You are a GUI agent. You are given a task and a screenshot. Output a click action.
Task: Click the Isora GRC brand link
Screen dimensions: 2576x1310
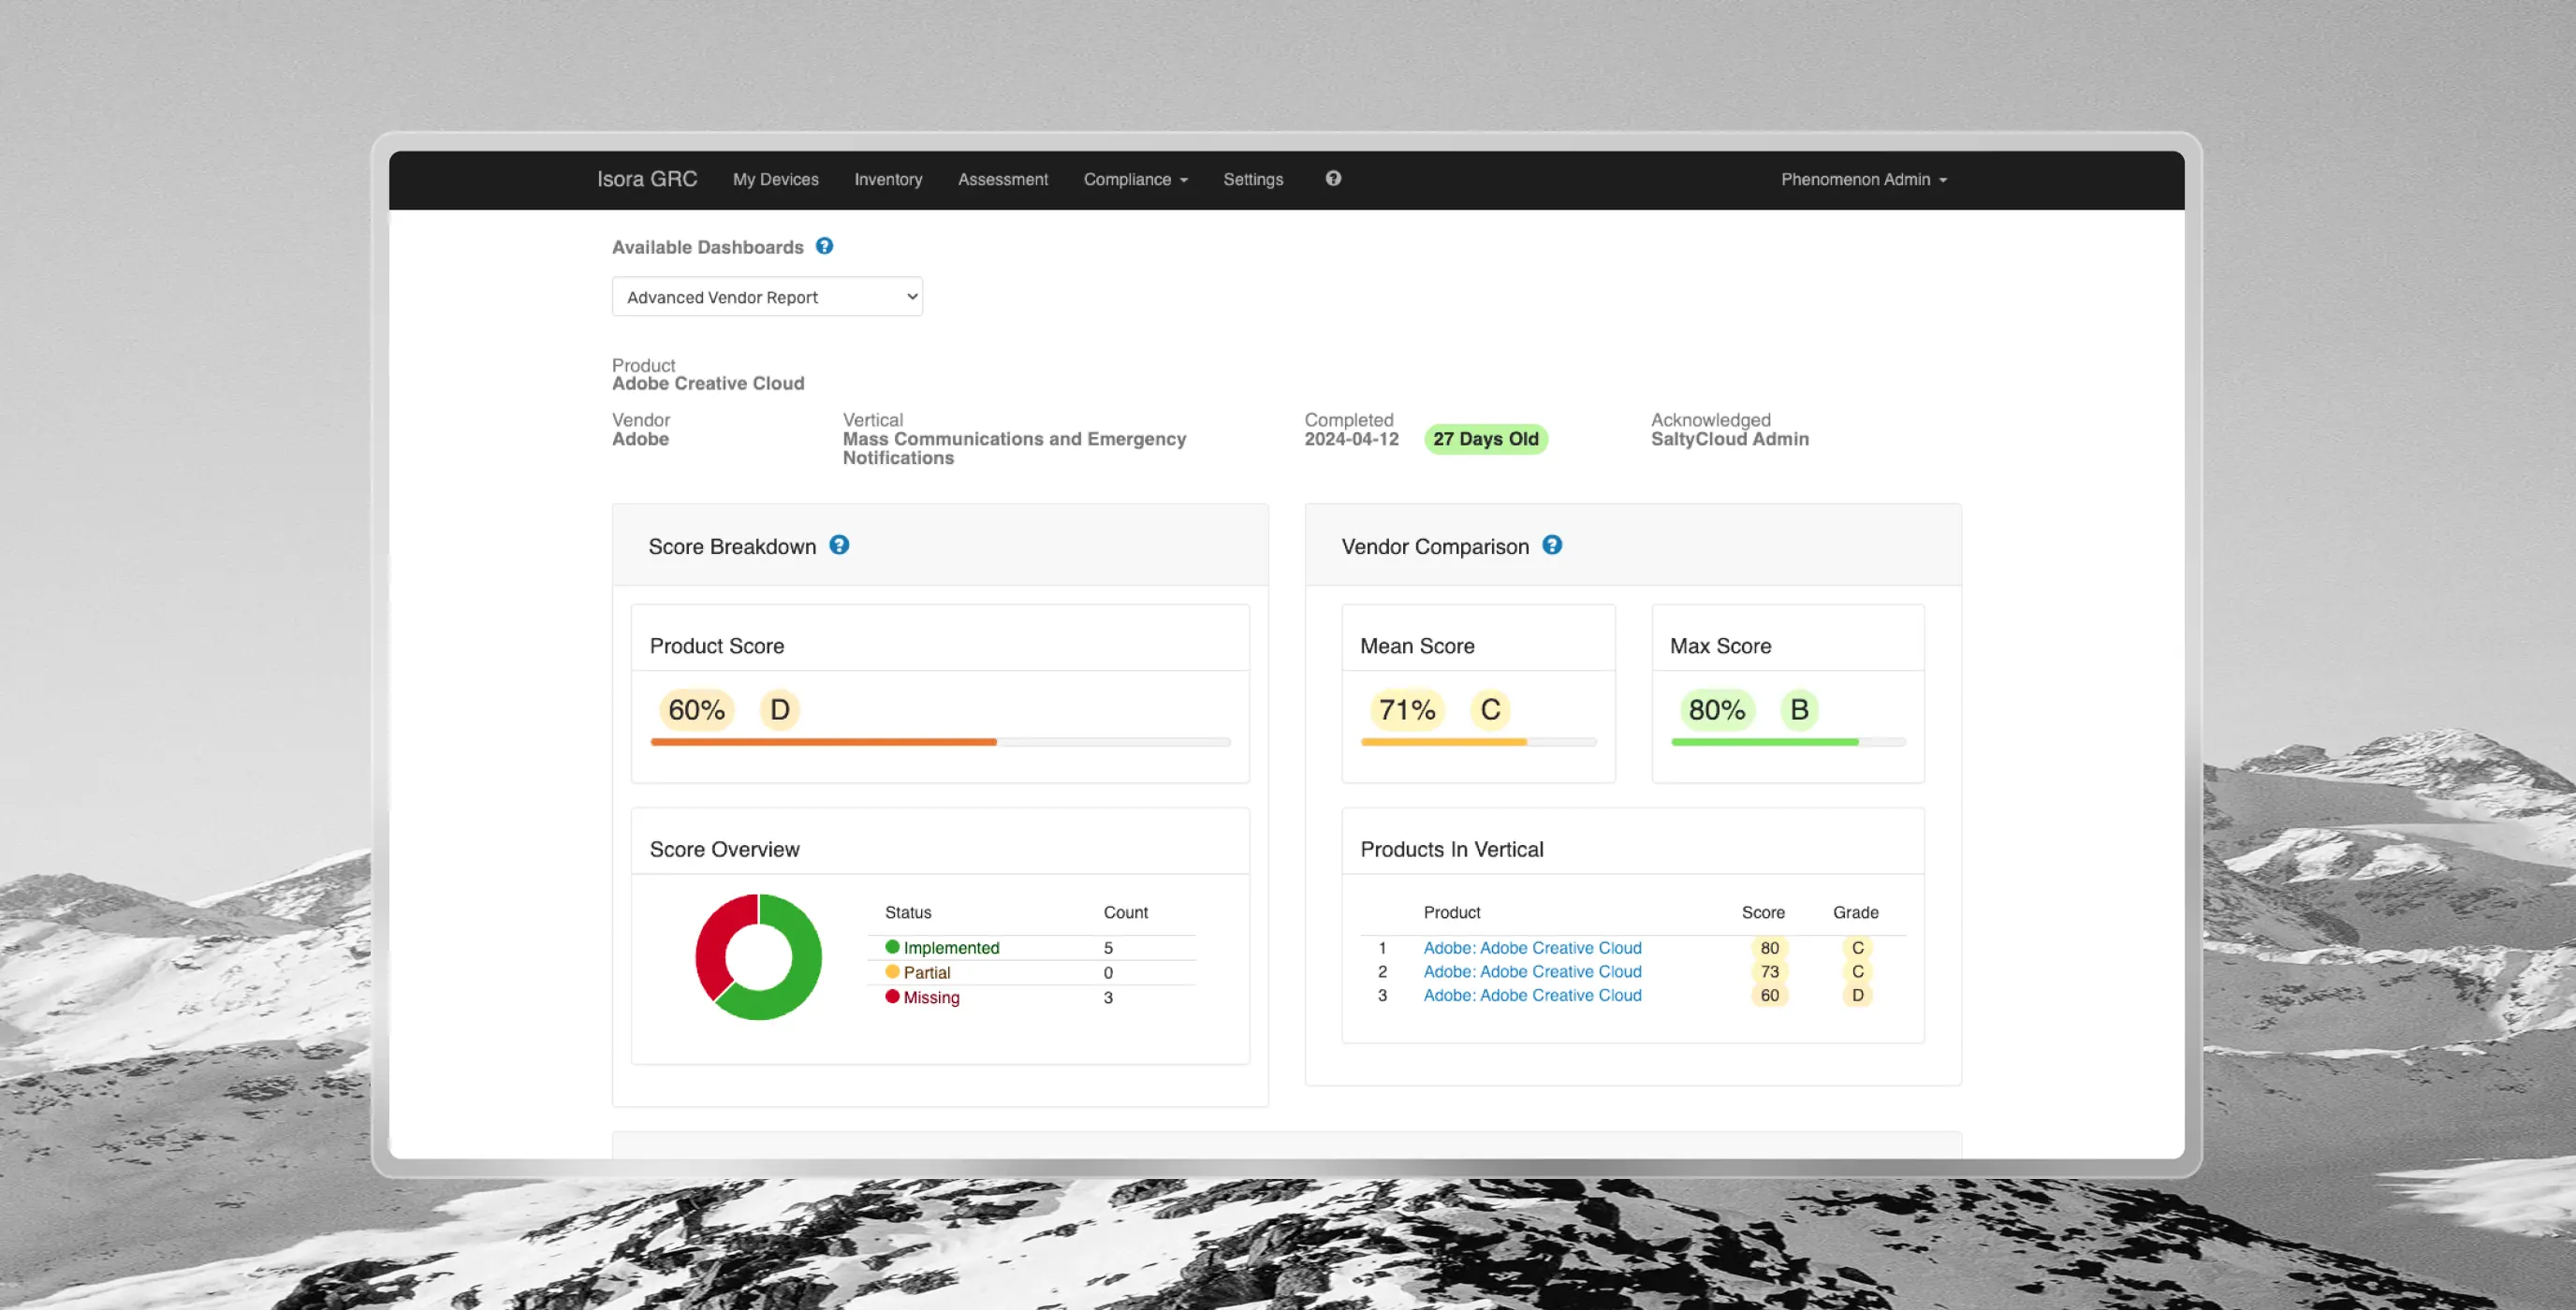click(647, 179)
